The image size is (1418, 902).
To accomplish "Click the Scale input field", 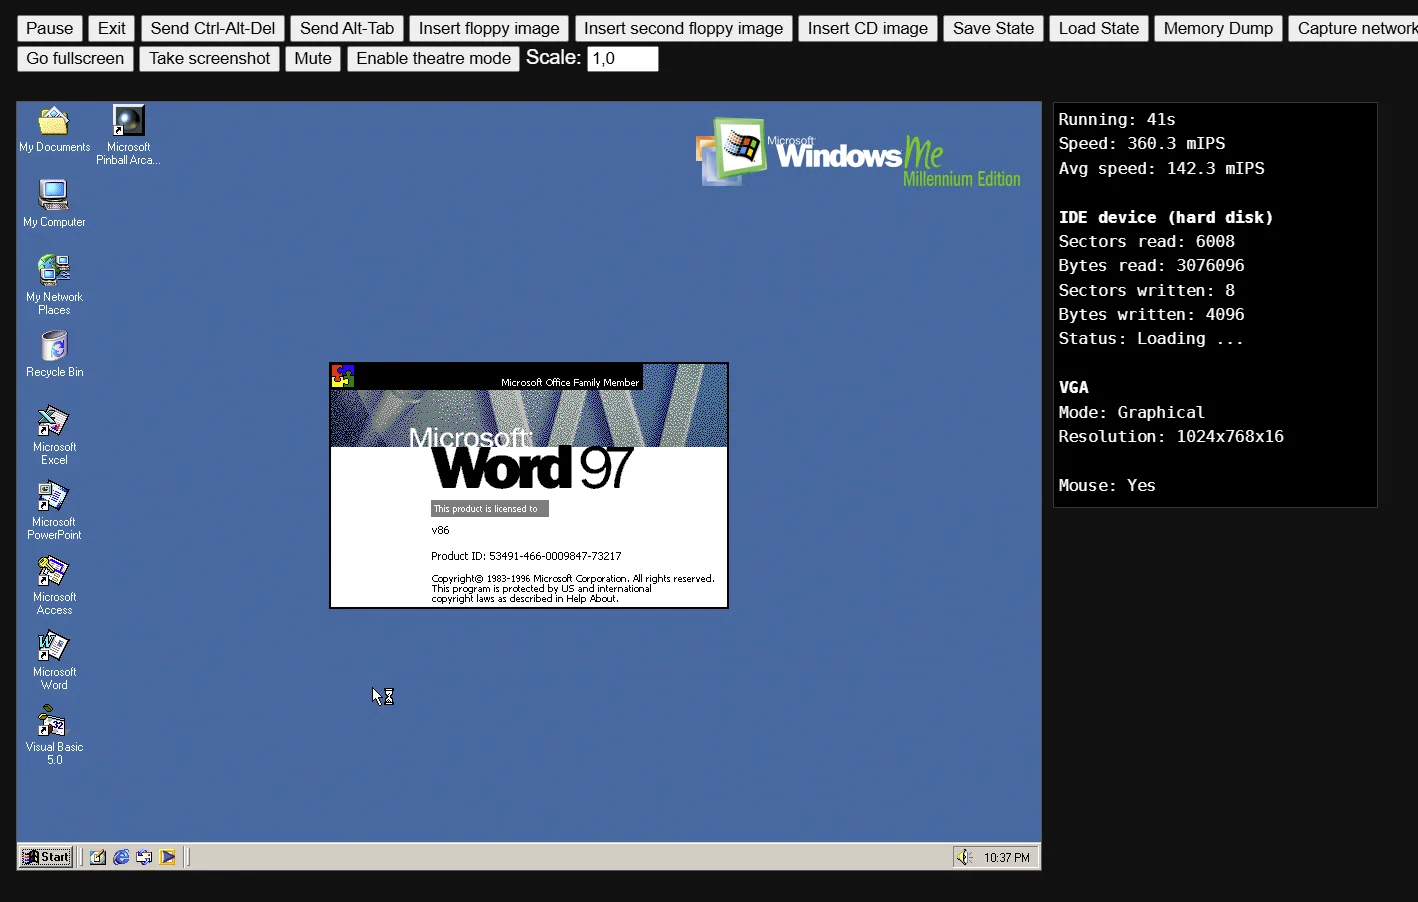I will pos(623,59).
